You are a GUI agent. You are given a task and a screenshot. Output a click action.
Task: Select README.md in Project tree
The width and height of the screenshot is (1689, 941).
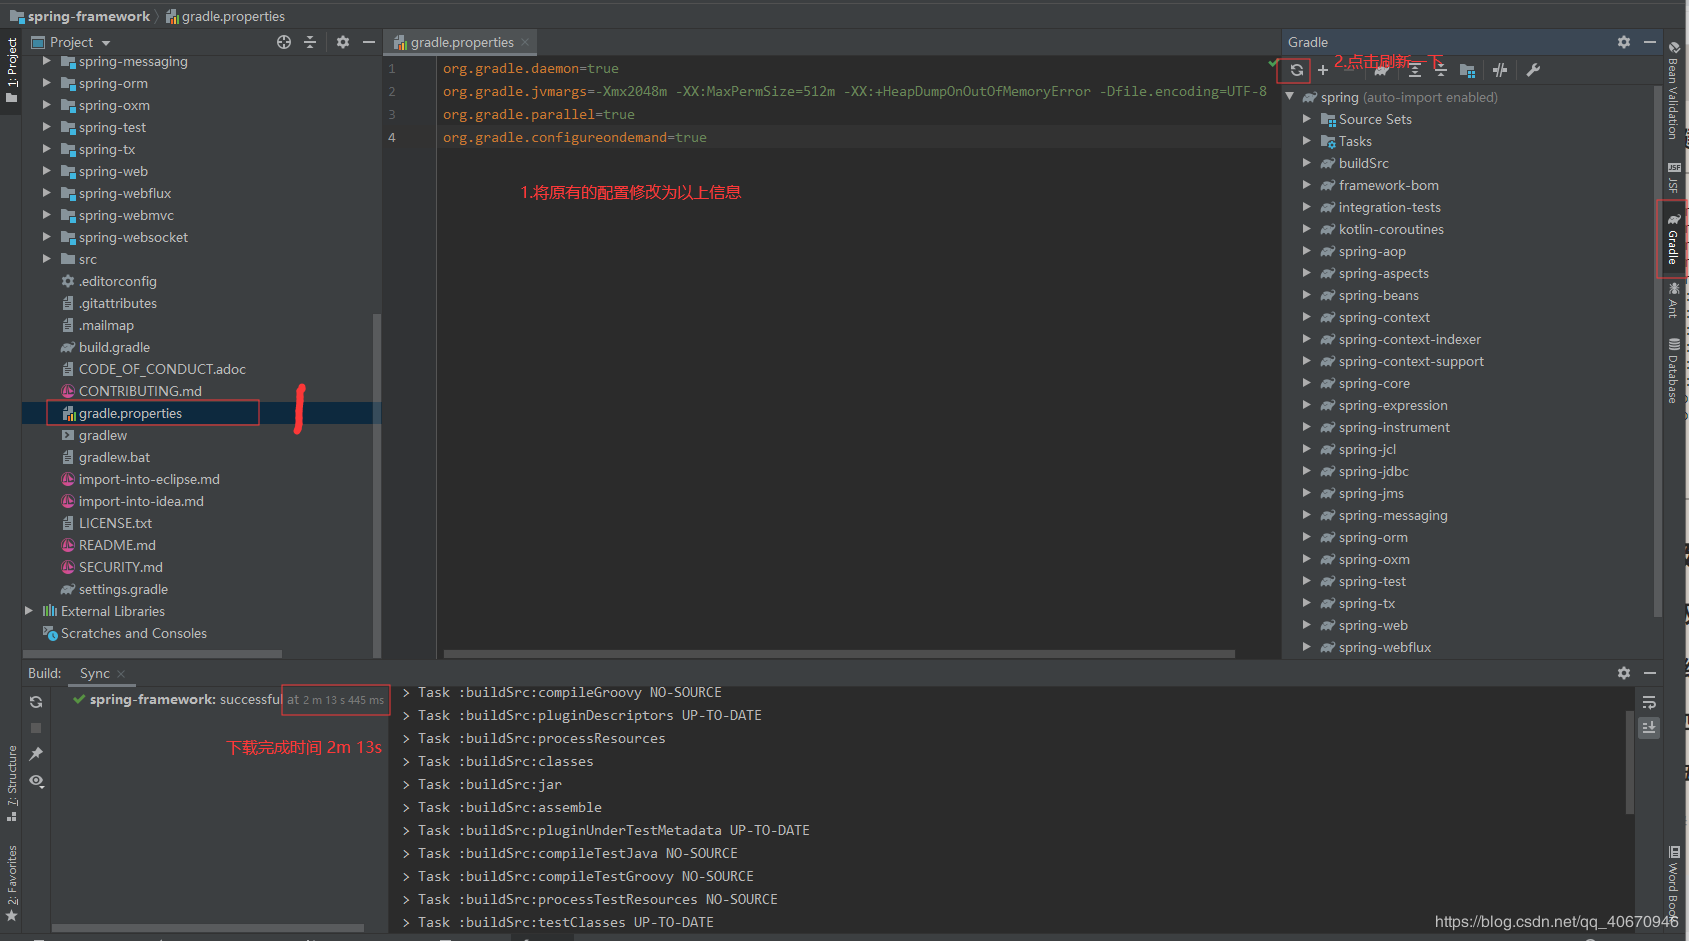pyautogui.click(x=117, y=545)
